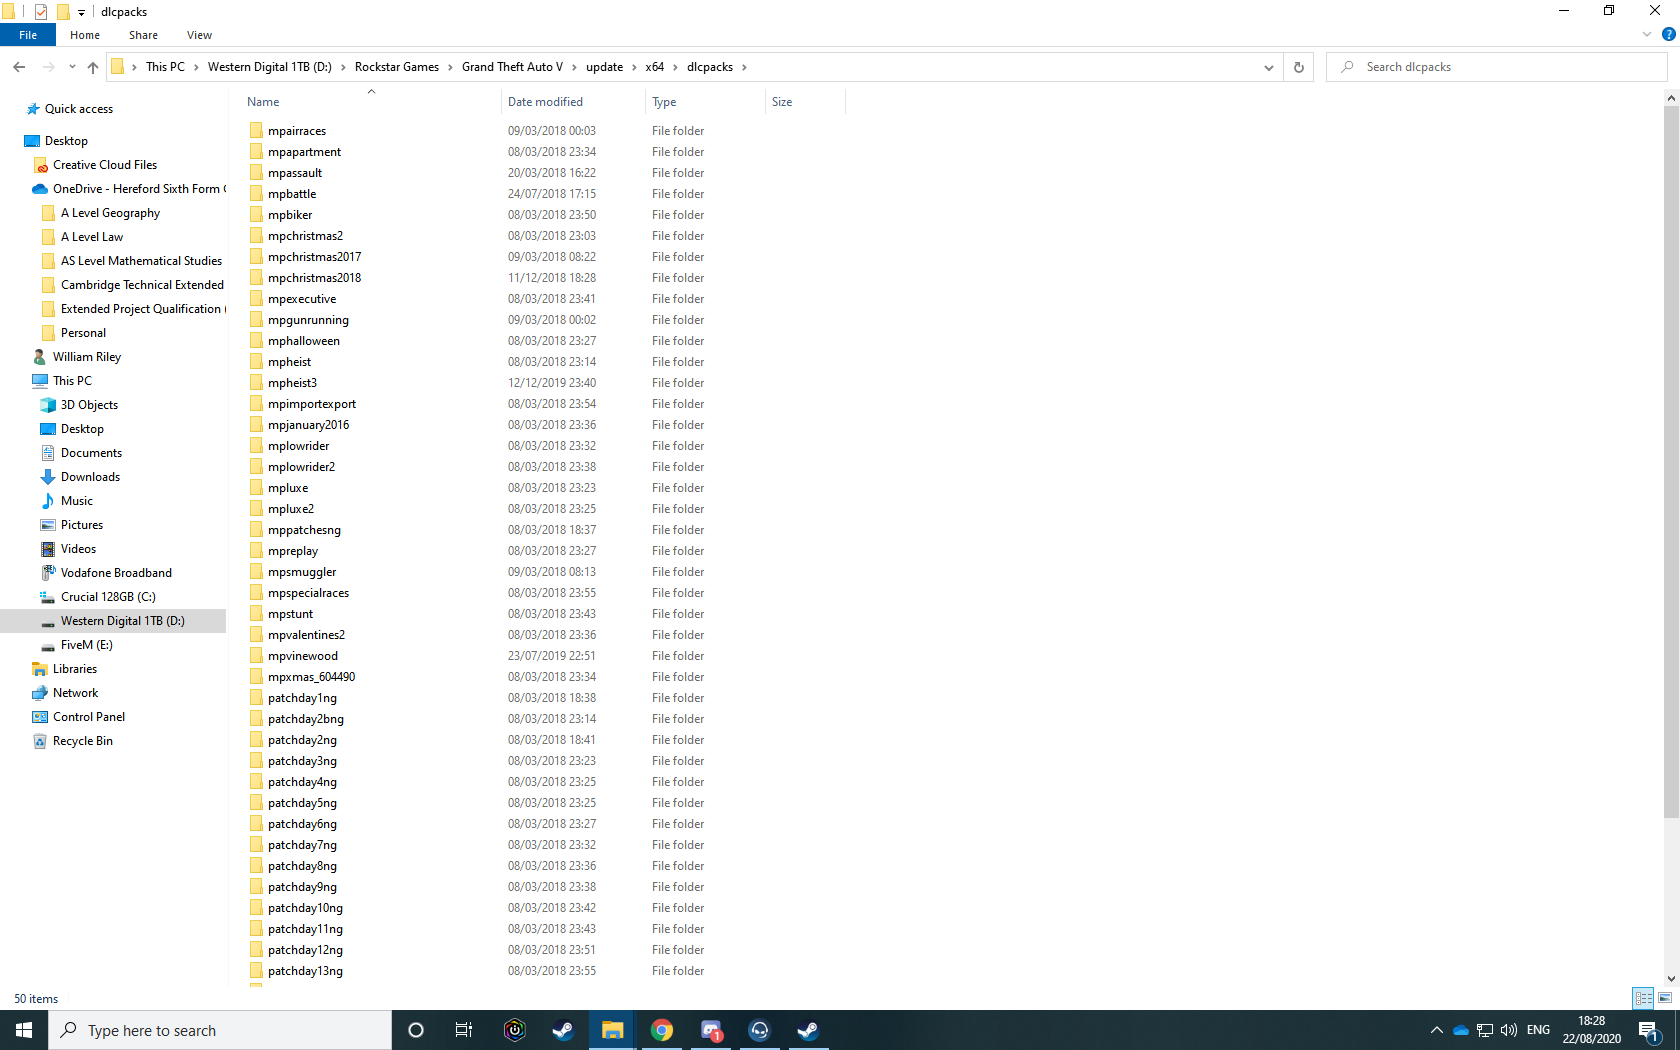Select the patchday13ng folder
1680x1050 pixels.
click(305, 971)
